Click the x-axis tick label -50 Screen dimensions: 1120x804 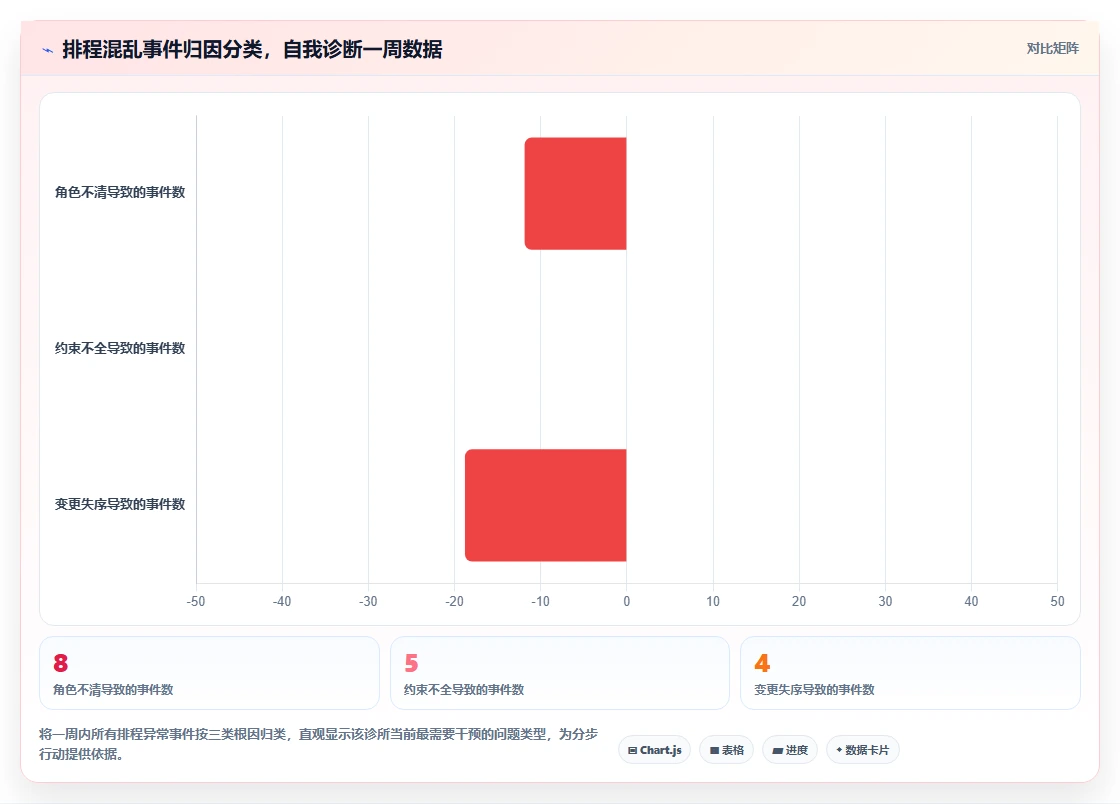pyautogui.click(x=196, y=601)
